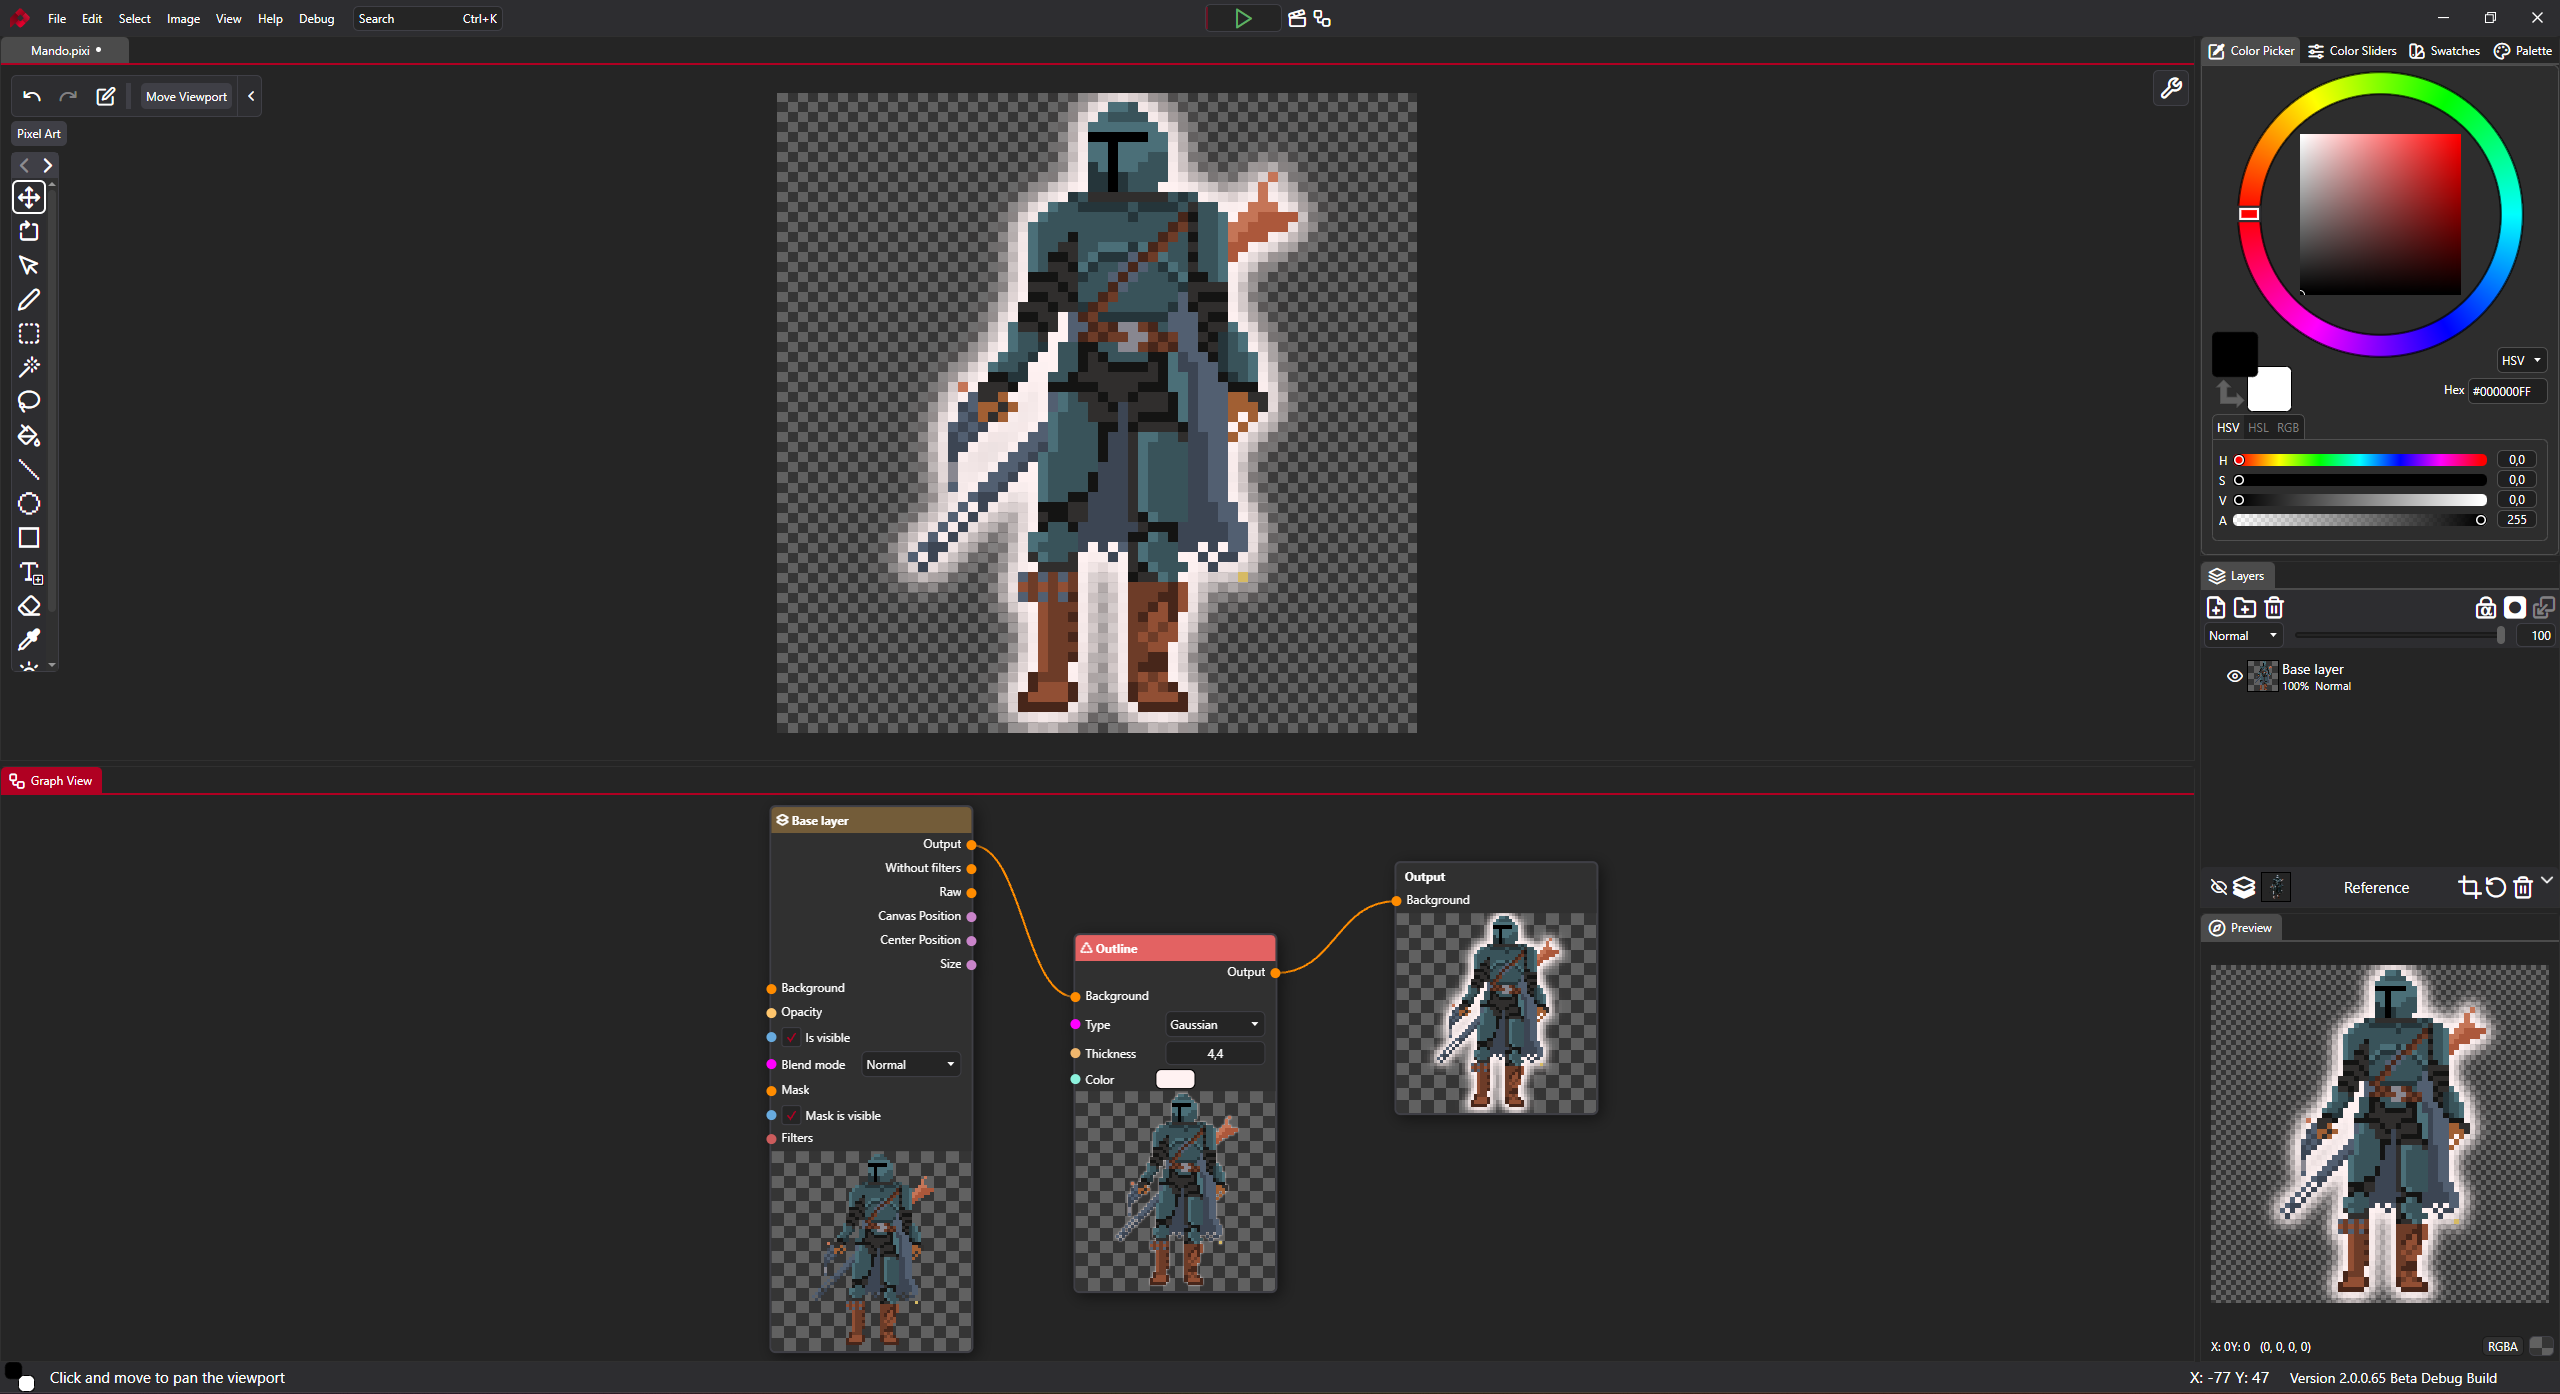Open the Image menu
The width and height of the screenshot is (2560, 1394).
(183, 19)
